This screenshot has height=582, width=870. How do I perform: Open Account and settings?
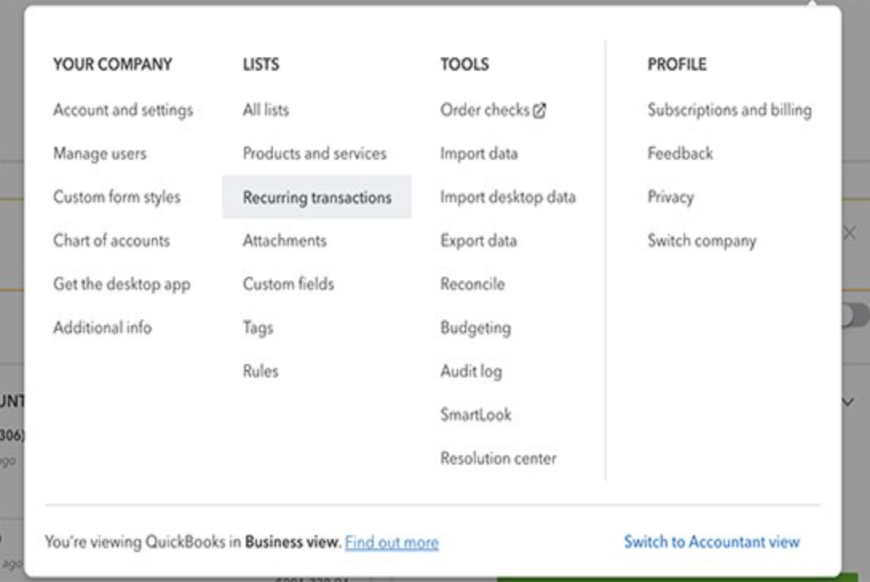point(123,110)
